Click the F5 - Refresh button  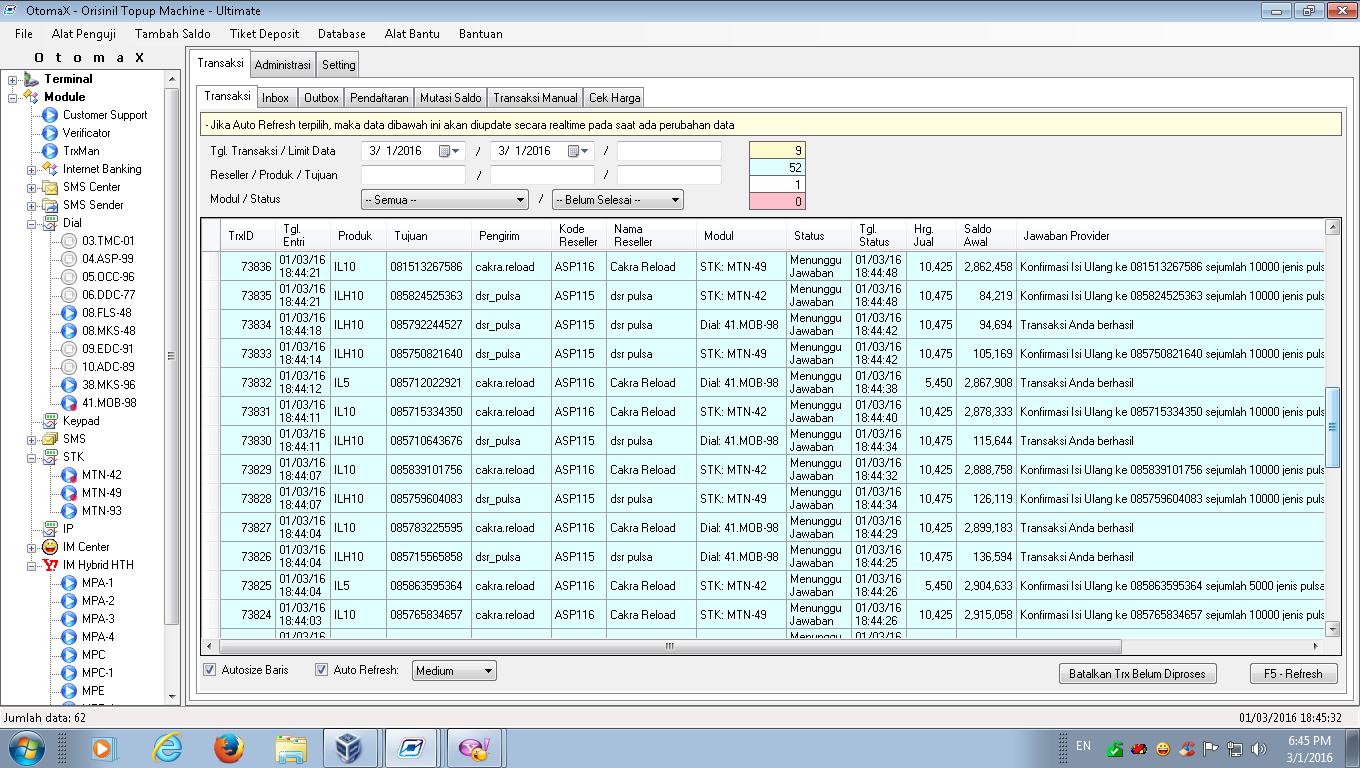point(1293,673)
